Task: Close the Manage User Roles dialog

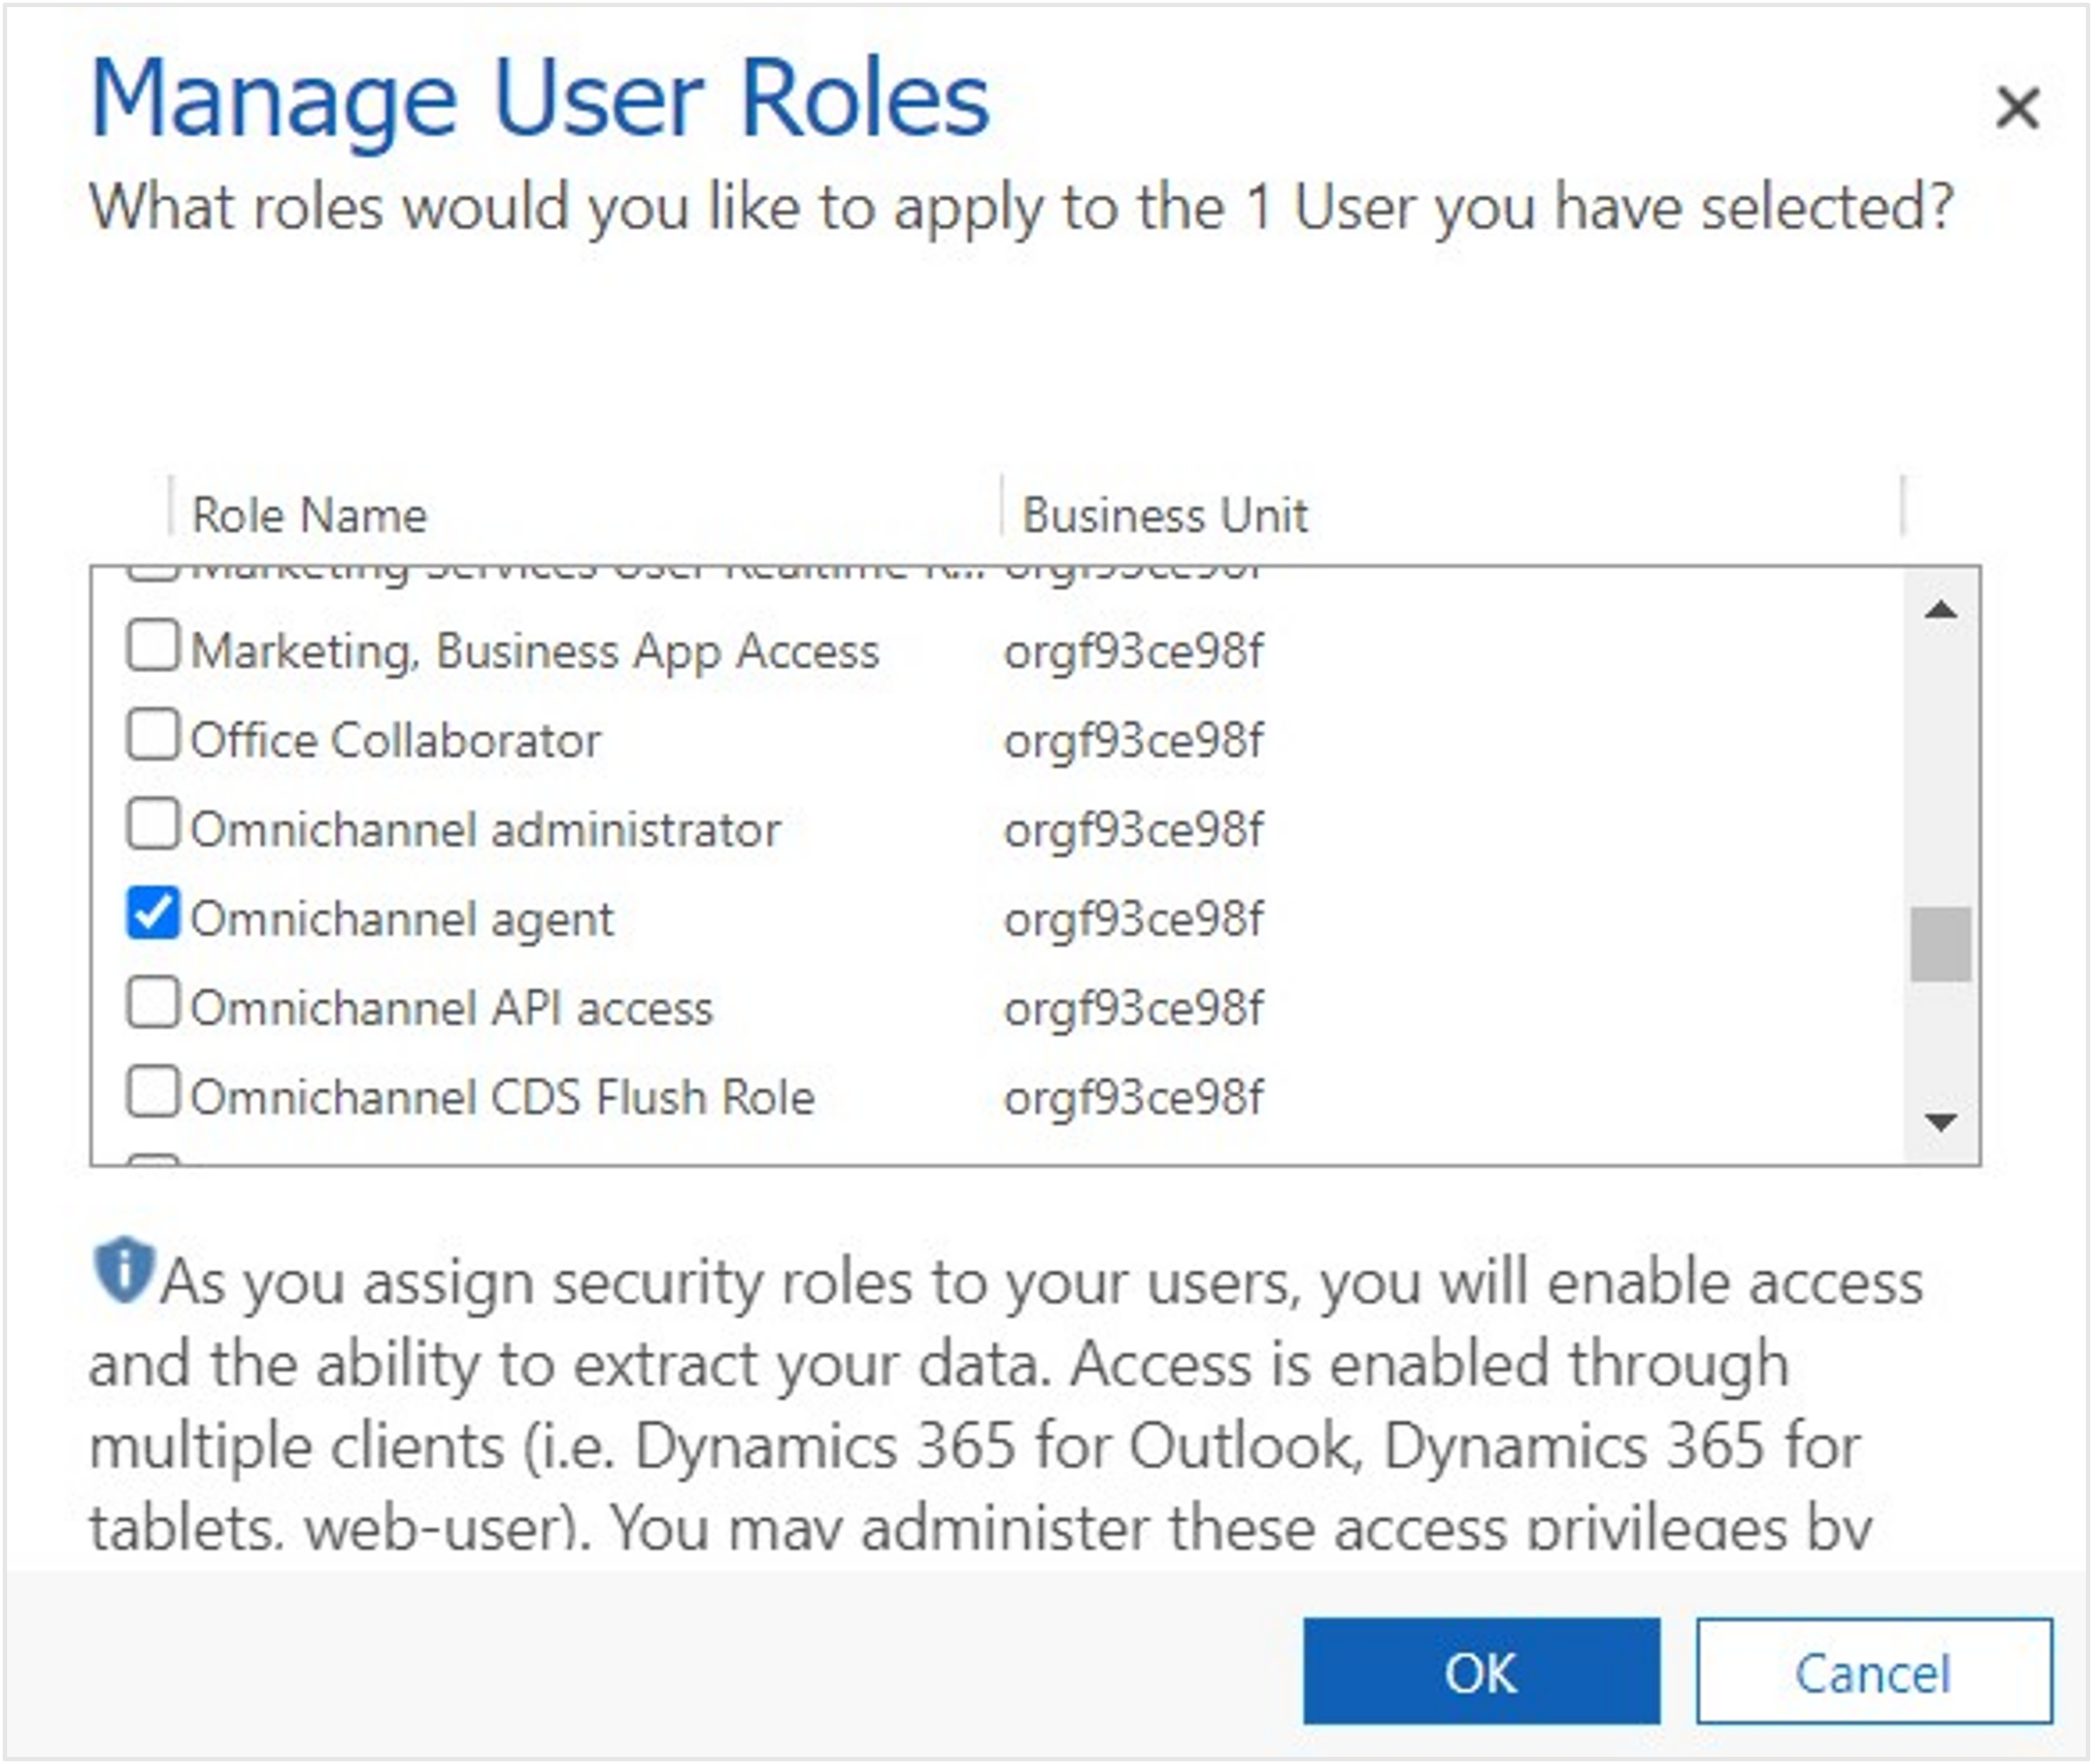Action: click(x=2016, y=107)
